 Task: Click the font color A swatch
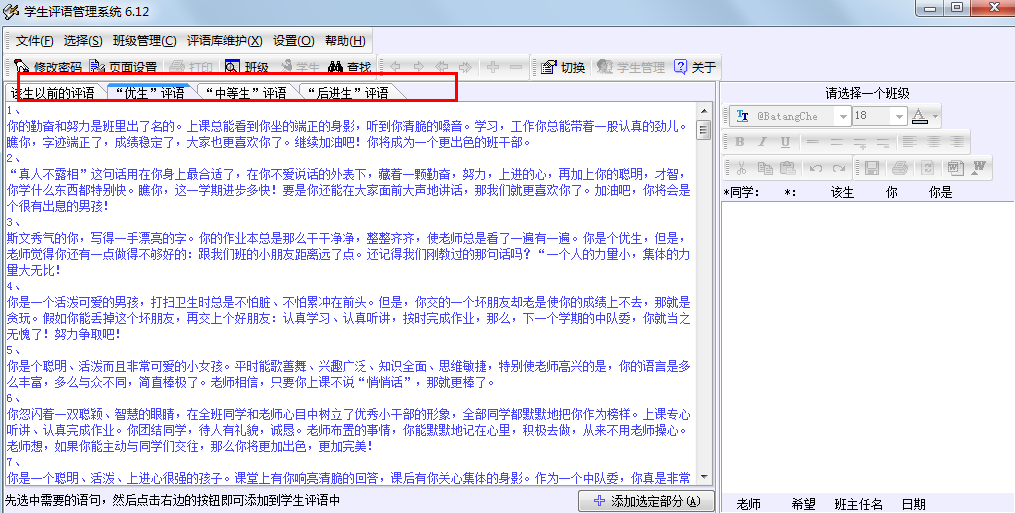coord(919,116)
